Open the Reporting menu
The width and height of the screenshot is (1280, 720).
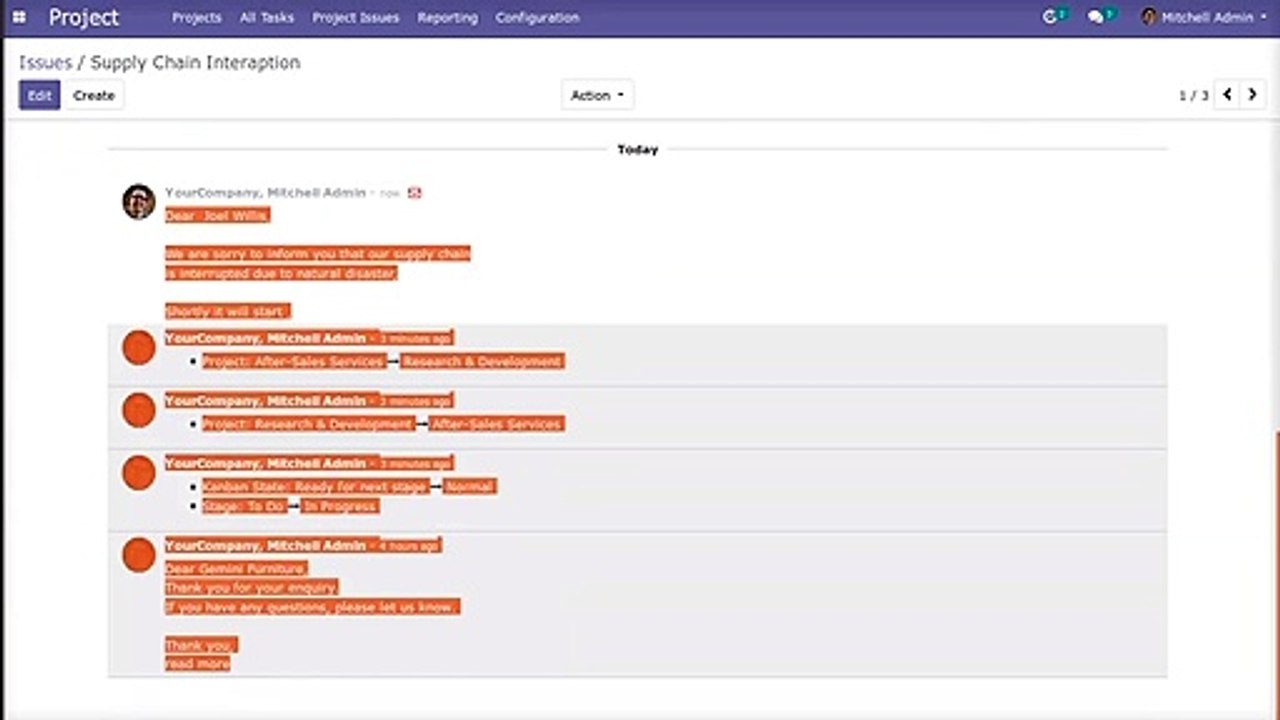[447, 17]
